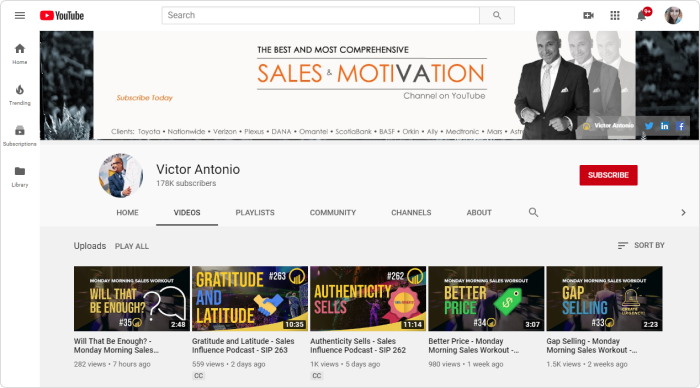The image size is (700, 388).
Task: Open Subscriptions in sidebar
Action: [20, 136]
